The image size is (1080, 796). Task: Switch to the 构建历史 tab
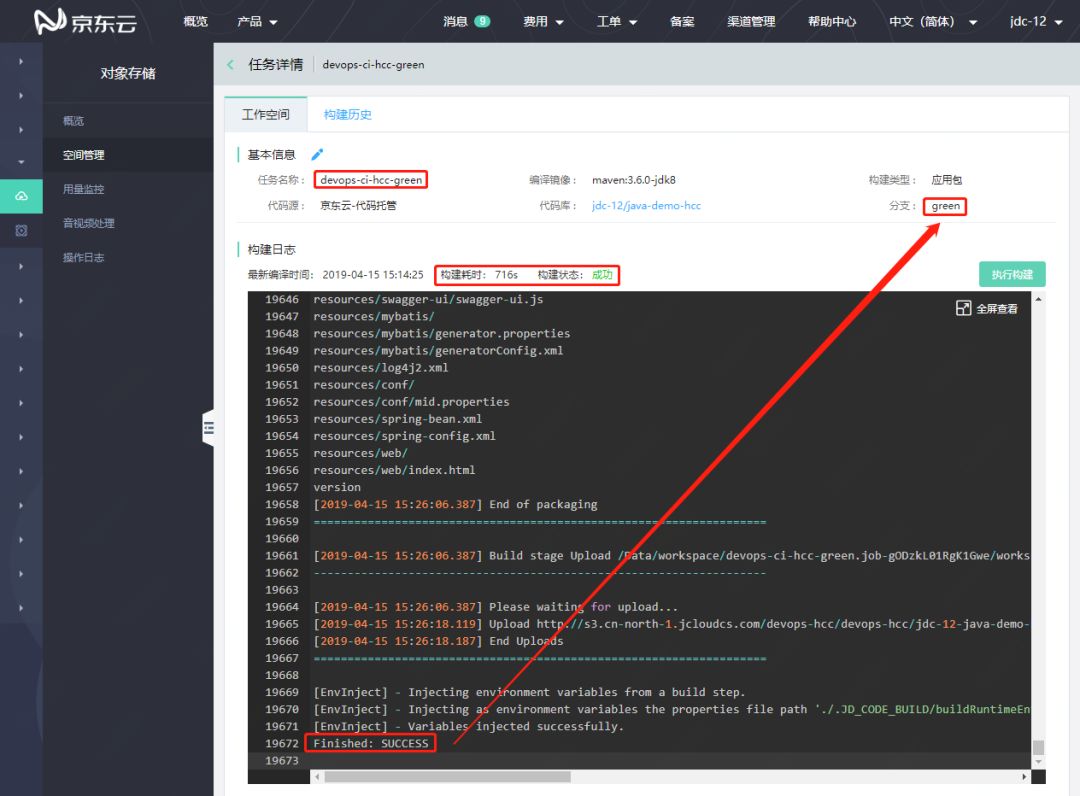[x=348, y=114]
